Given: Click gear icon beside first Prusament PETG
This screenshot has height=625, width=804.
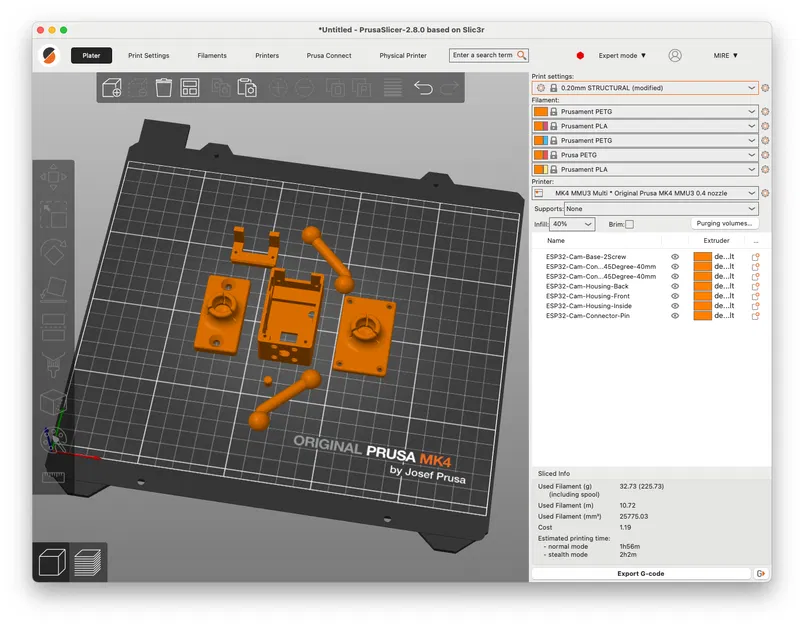Looking at the screenshot, I should [765, 111].
